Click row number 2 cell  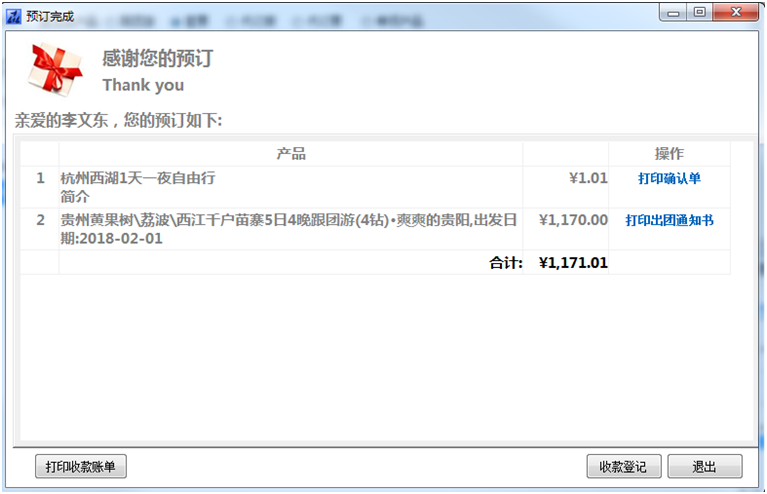click(x=40, y=229)
